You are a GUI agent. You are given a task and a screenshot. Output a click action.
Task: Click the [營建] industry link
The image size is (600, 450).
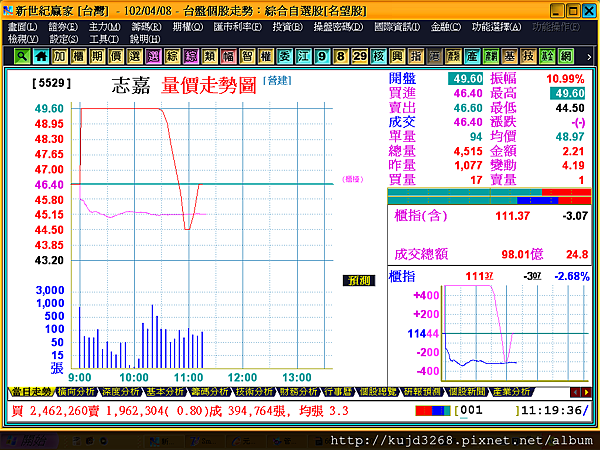[277, 80]
